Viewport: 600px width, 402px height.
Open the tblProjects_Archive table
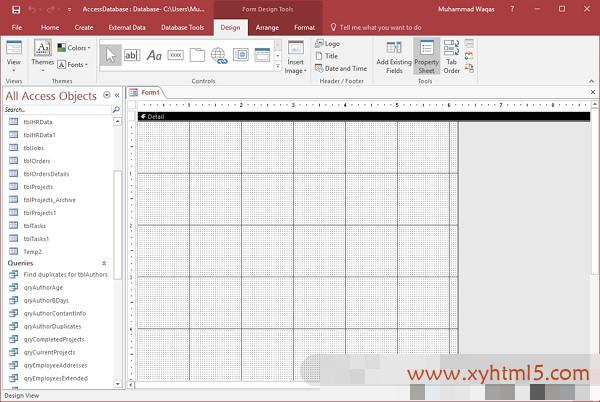click(x=49, y=200)
